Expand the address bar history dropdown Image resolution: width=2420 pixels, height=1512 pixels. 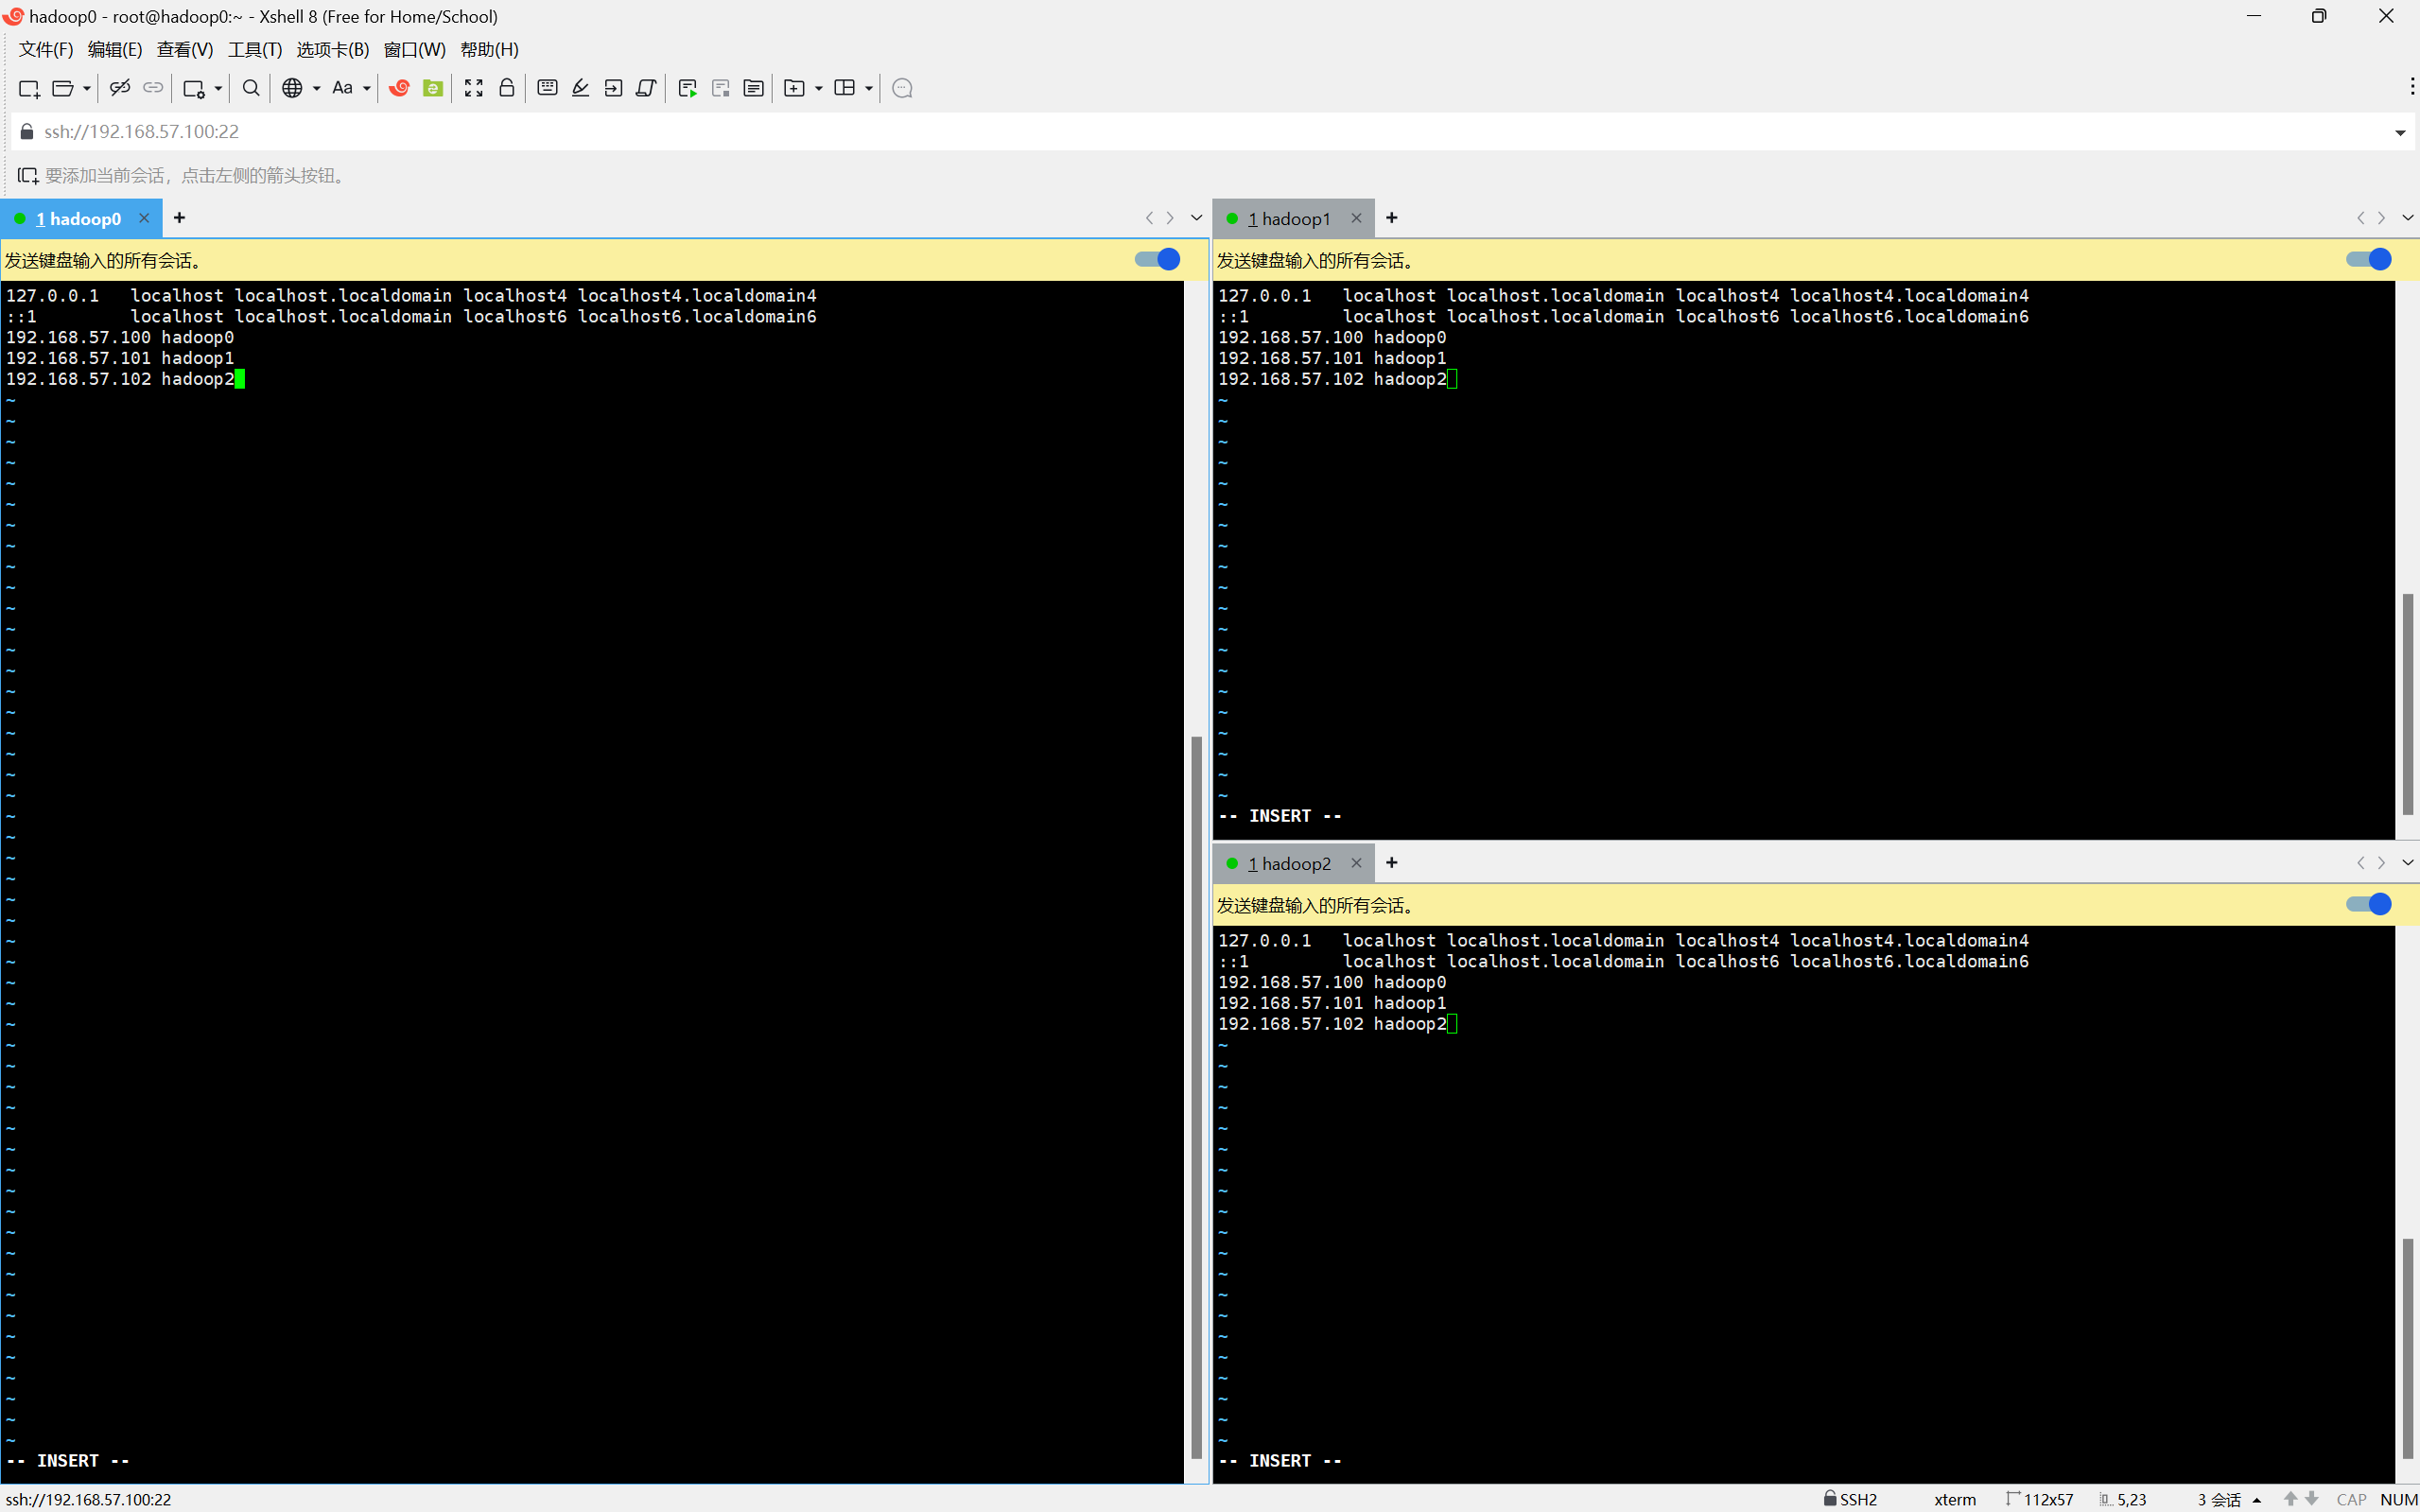point(2399,133)
